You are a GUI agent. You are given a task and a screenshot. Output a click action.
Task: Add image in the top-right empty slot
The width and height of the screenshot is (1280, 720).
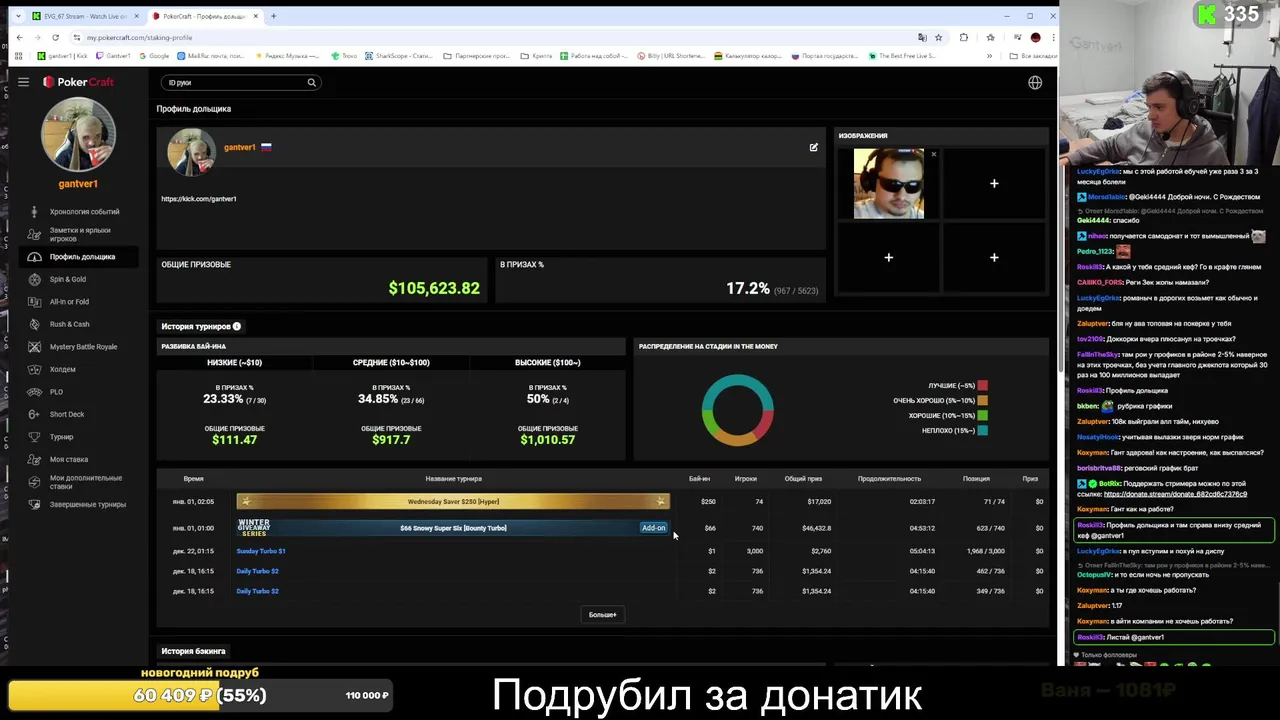pyautogui.click(x=994, y=183)
